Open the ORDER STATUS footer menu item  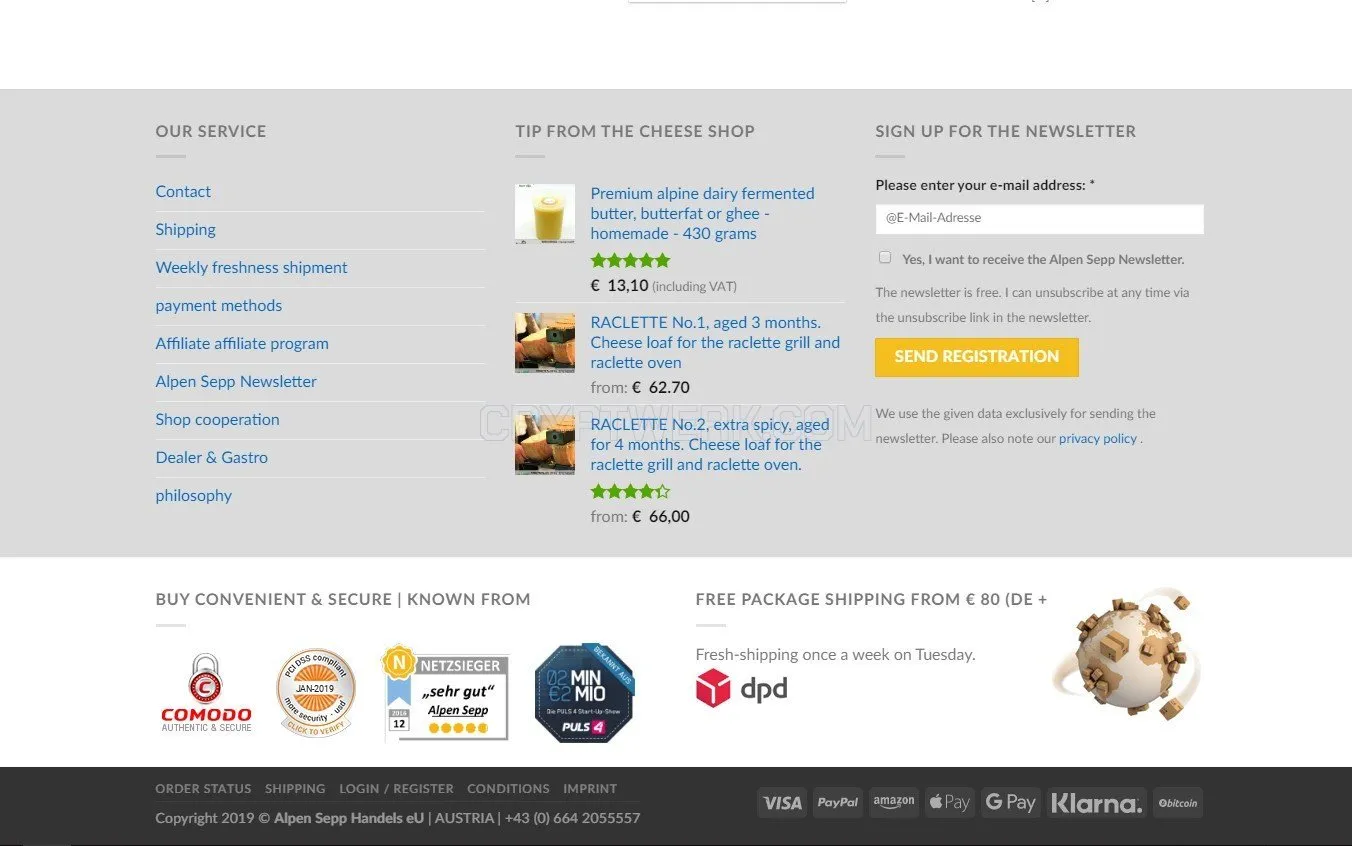[x=203, y=788]
